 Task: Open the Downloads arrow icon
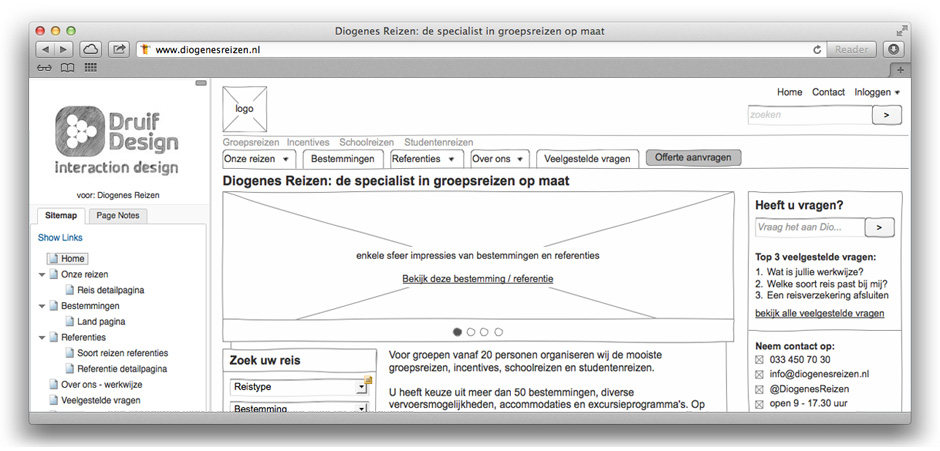pyautogui.click(x=893, y=50)
